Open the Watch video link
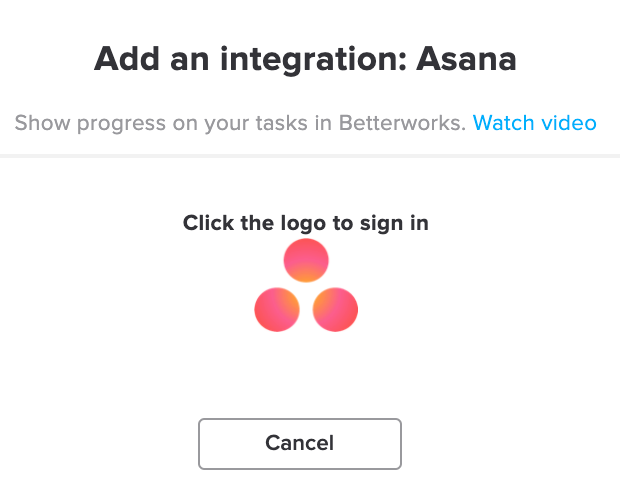This screenshot has width=620, height=498. tap(535, 123)
